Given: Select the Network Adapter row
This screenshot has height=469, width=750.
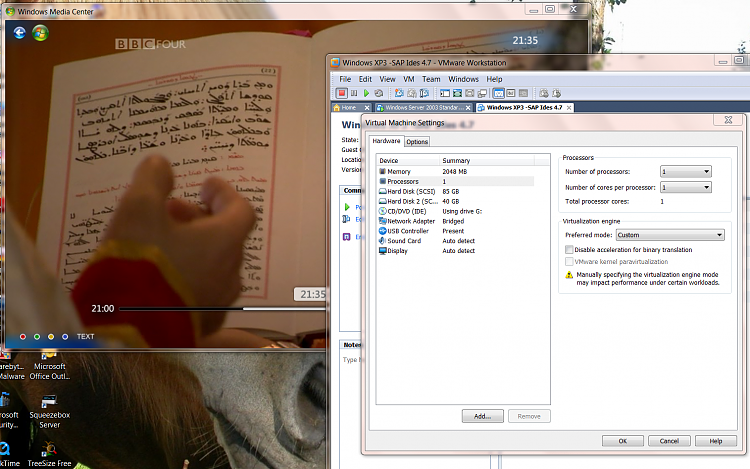Looking at the screenshot, I should [456, 221].
